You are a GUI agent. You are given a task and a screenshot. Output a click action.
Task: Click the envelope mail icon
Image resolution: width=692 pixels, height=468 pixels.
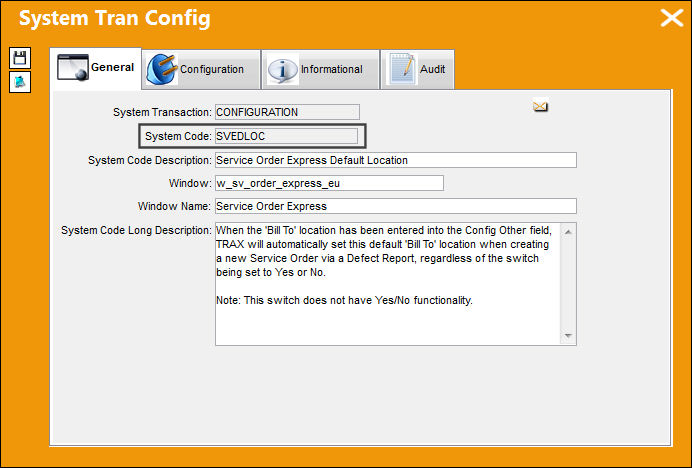click(x=540, y=106)
